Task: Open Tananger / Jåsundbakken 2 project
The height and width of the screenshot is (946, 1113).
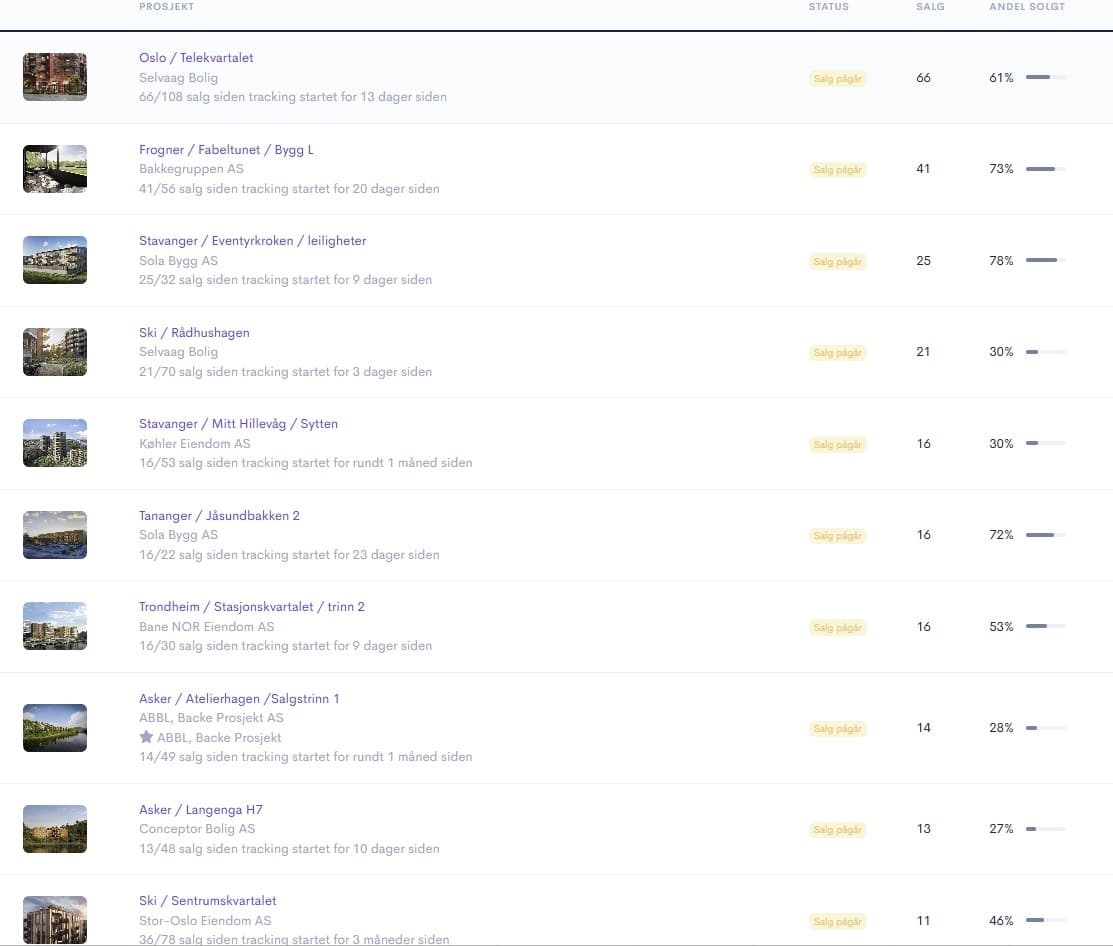Action: click(x=219, y=515)
